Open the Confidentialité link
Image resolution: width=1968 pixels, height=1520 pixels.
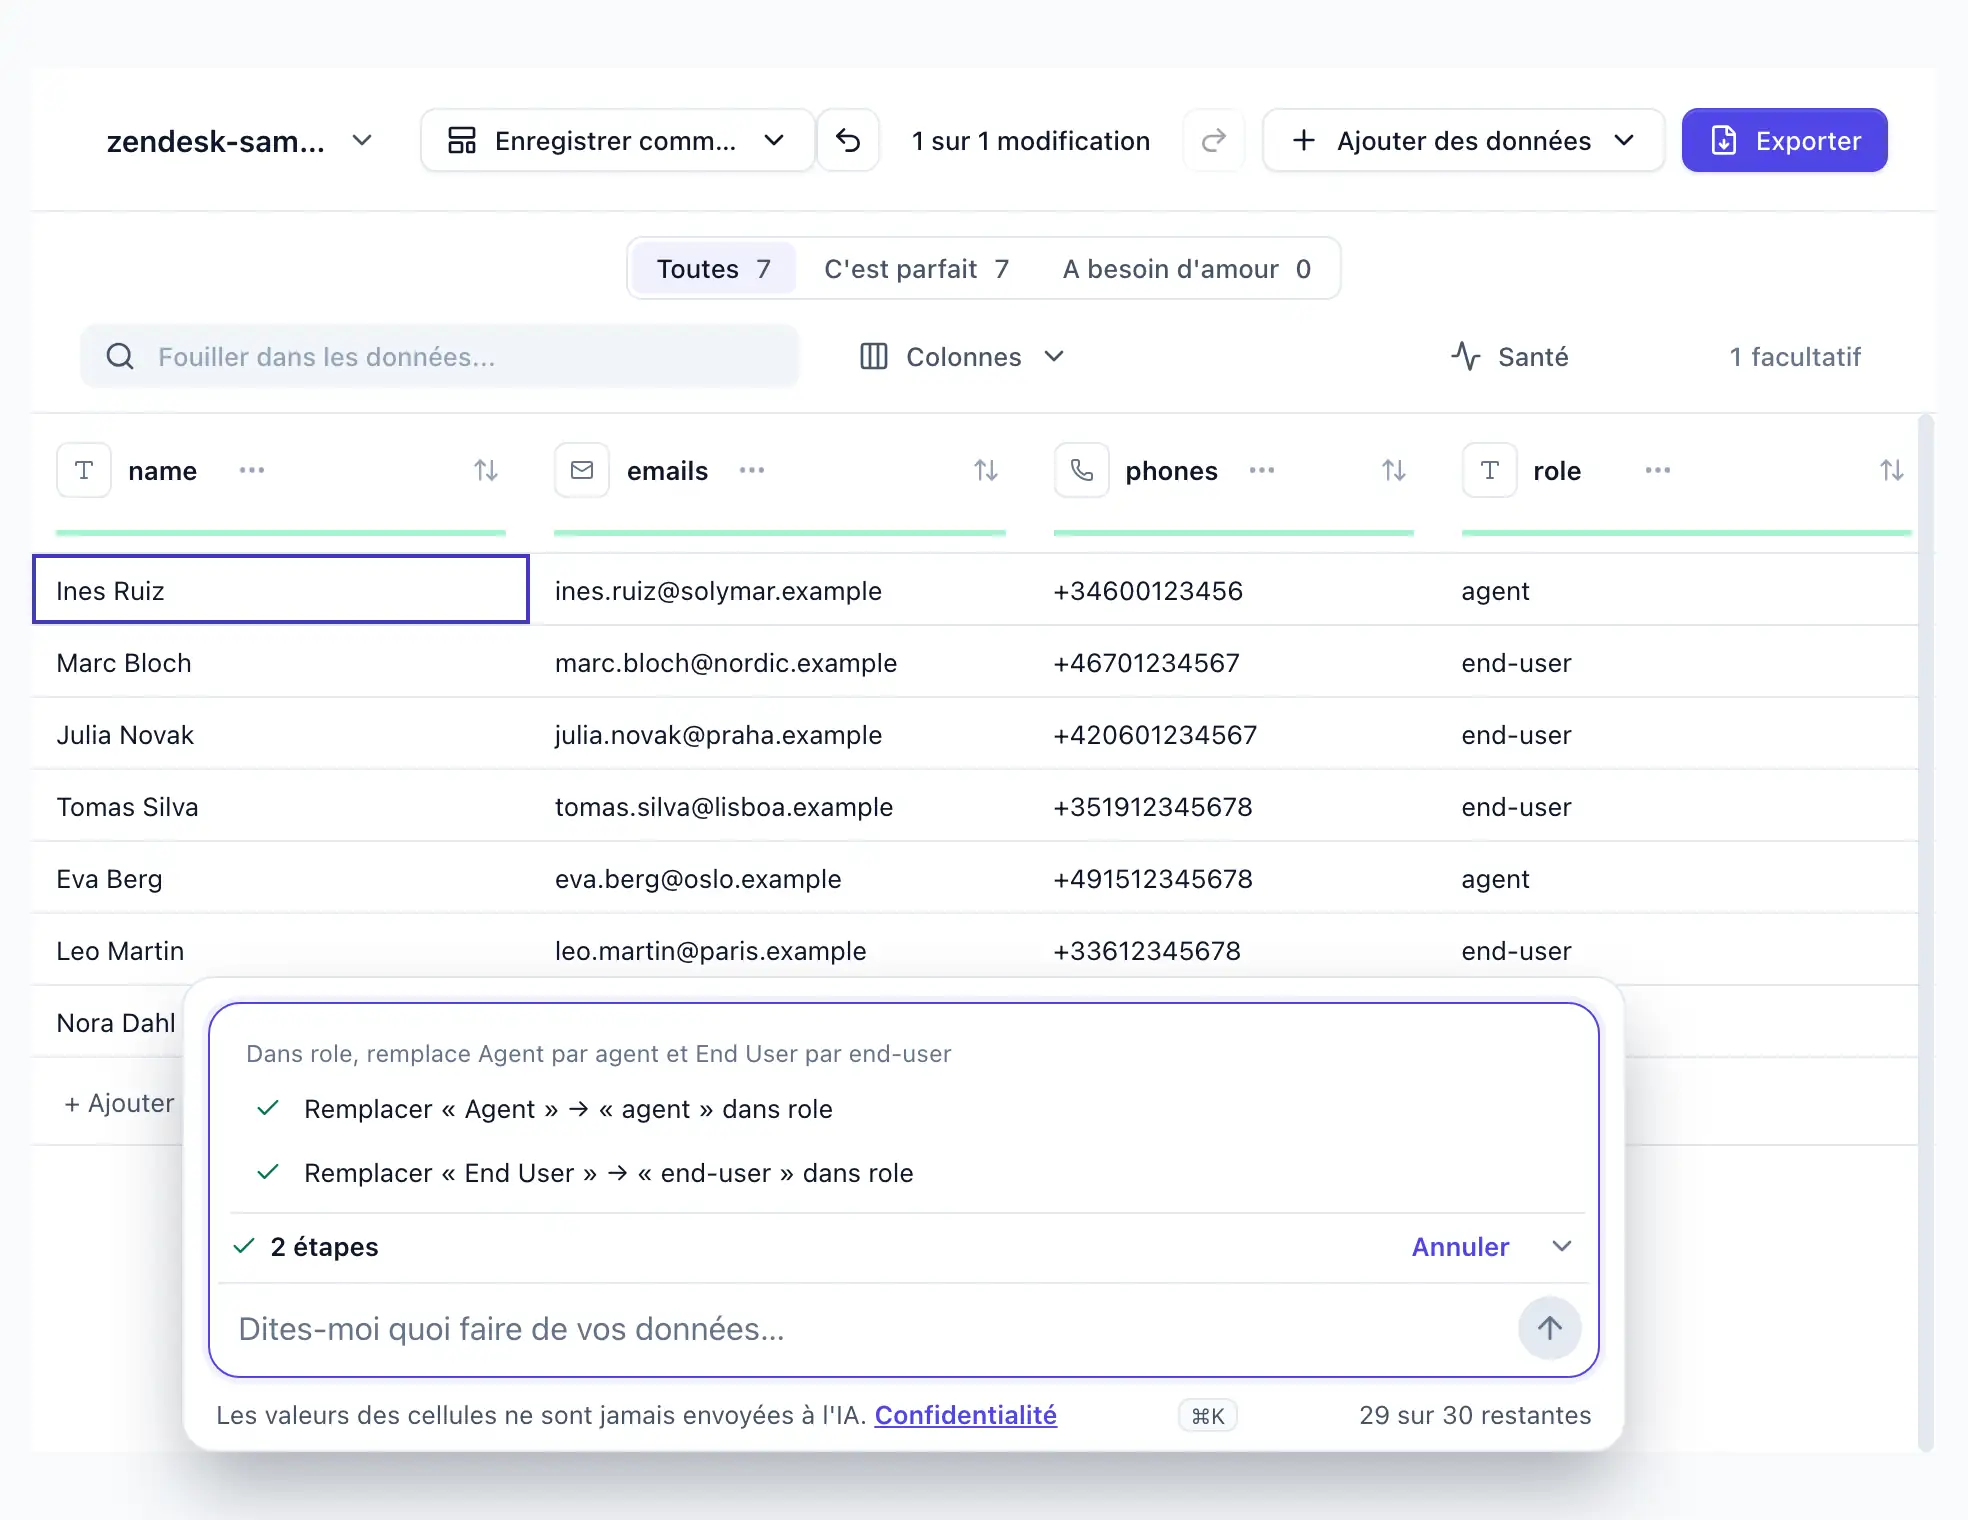tap(966, 1415)
